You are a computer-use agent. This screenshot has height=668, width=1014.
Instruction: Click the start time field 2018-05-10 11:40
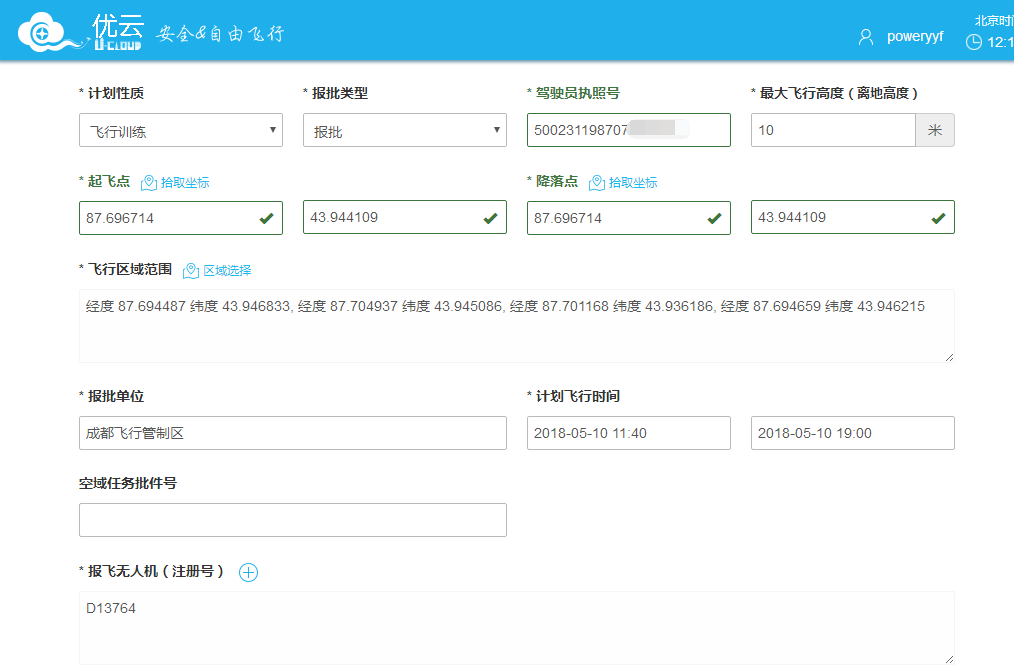(628, 433)
